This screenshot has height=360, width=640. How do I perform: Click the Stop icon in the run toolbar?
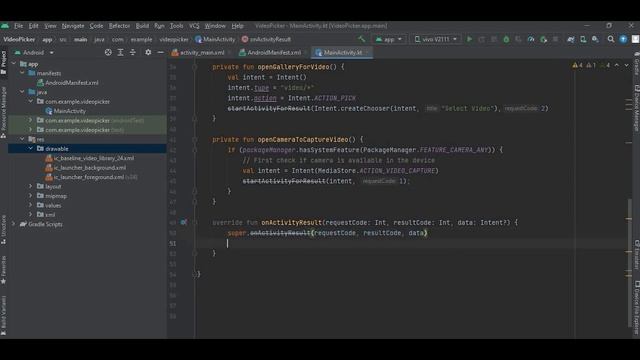[556, 39]
